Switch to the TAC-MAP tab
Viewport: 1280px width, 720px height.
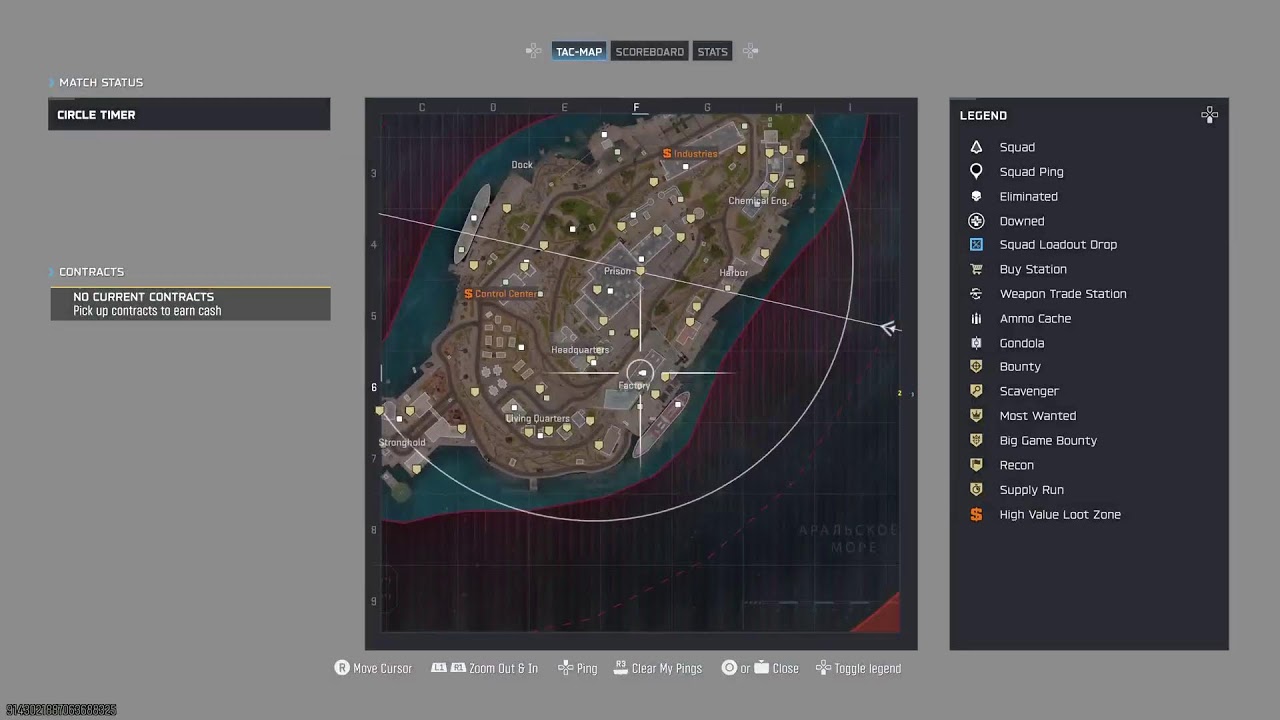click(579, 52)
